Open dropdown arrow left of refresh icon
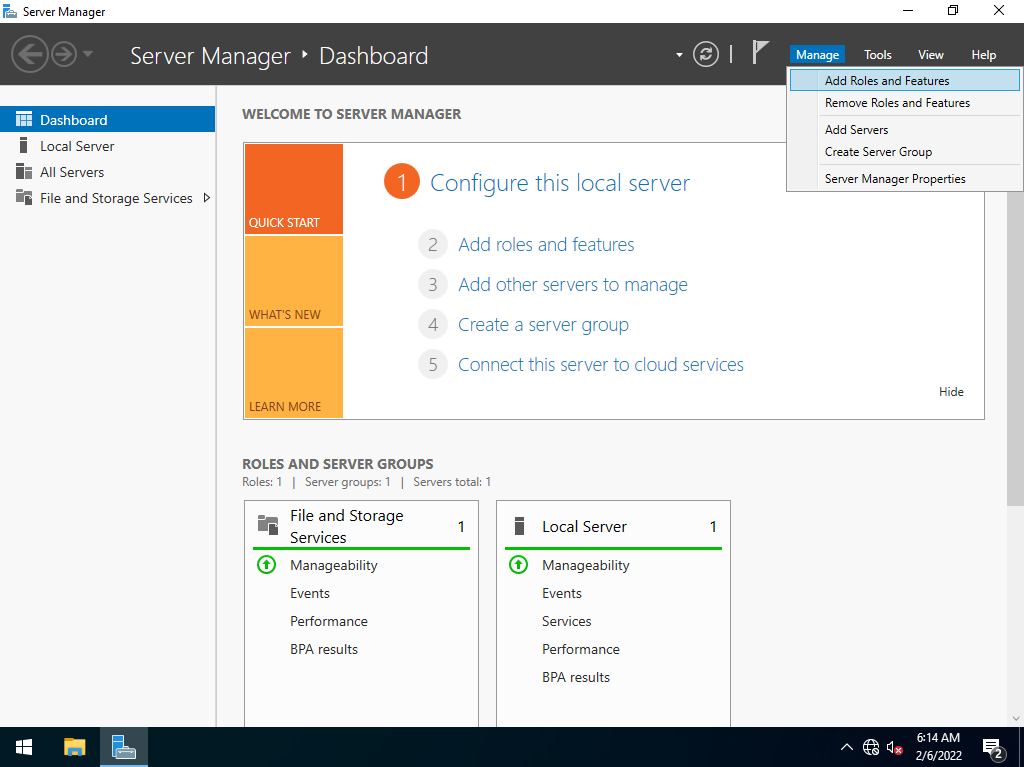Screen dimensions: 1024x767 click(x=679, y=55)
